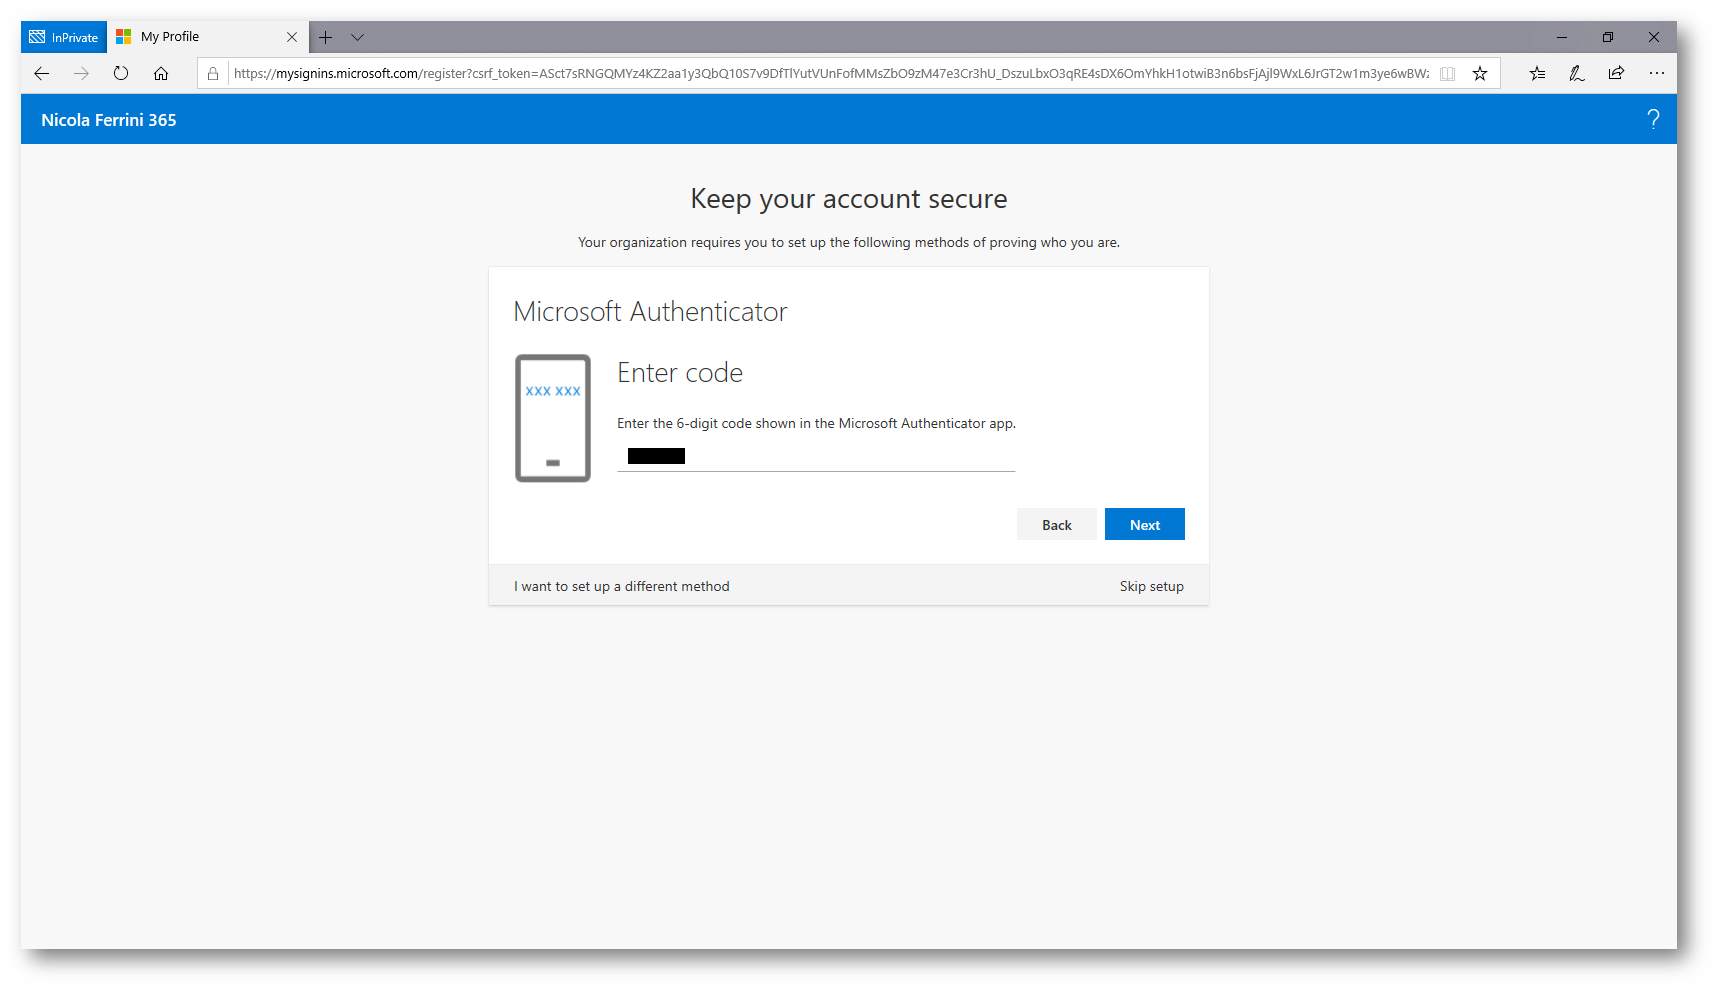Open a new tab with plus
The width and height of the screenshot is (1719, 991).
pos(326,37)
